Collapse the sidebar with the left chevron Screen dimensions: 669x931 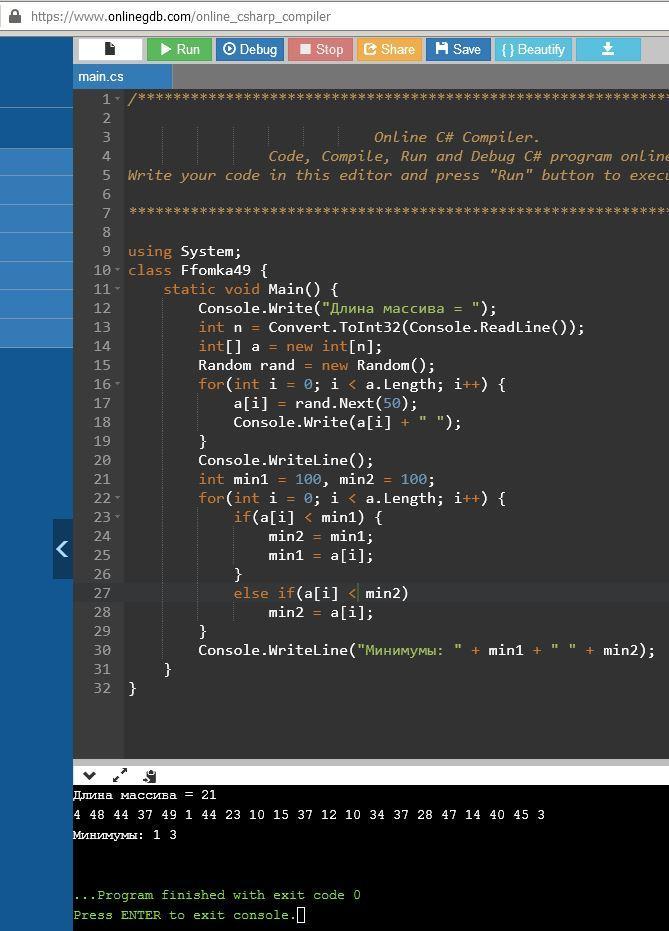pos(62,549)
